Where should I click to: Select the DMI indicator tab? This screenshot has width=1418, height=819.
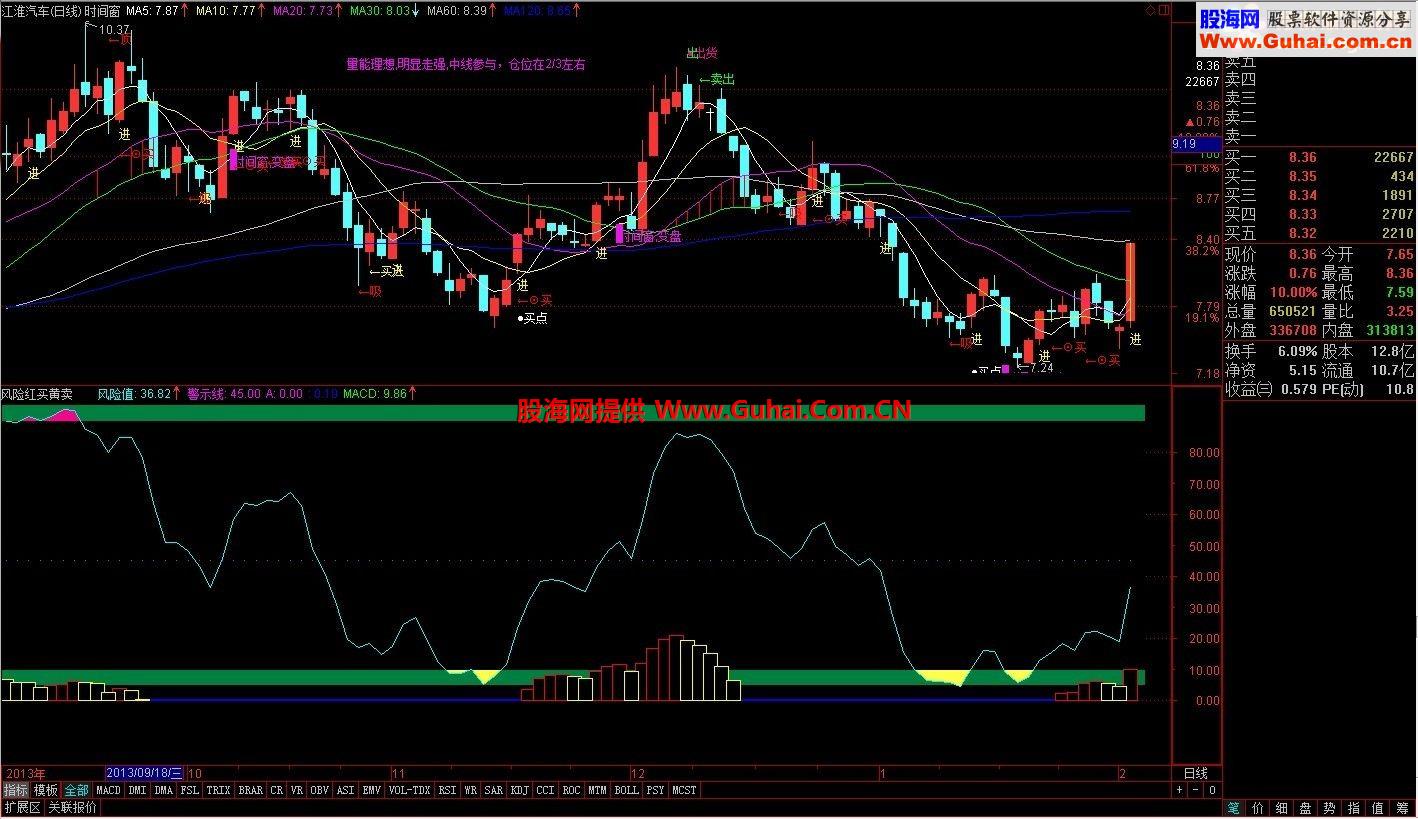pos(137,790)
